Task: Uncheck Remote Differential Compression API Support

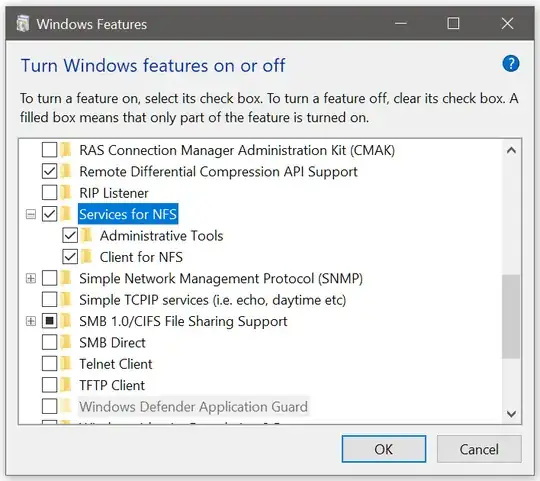Action: [50, 171]
